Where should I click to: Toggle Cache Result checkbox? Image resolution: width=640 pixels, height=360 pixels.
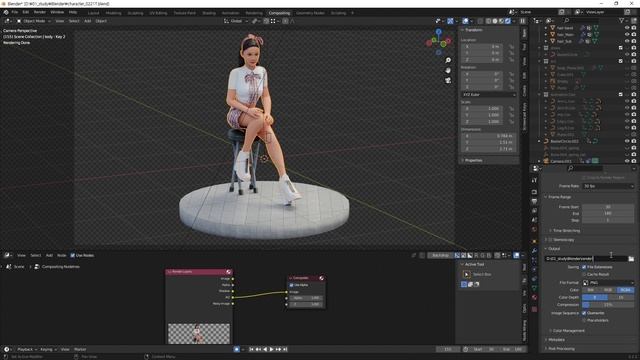tap(584, 274)
